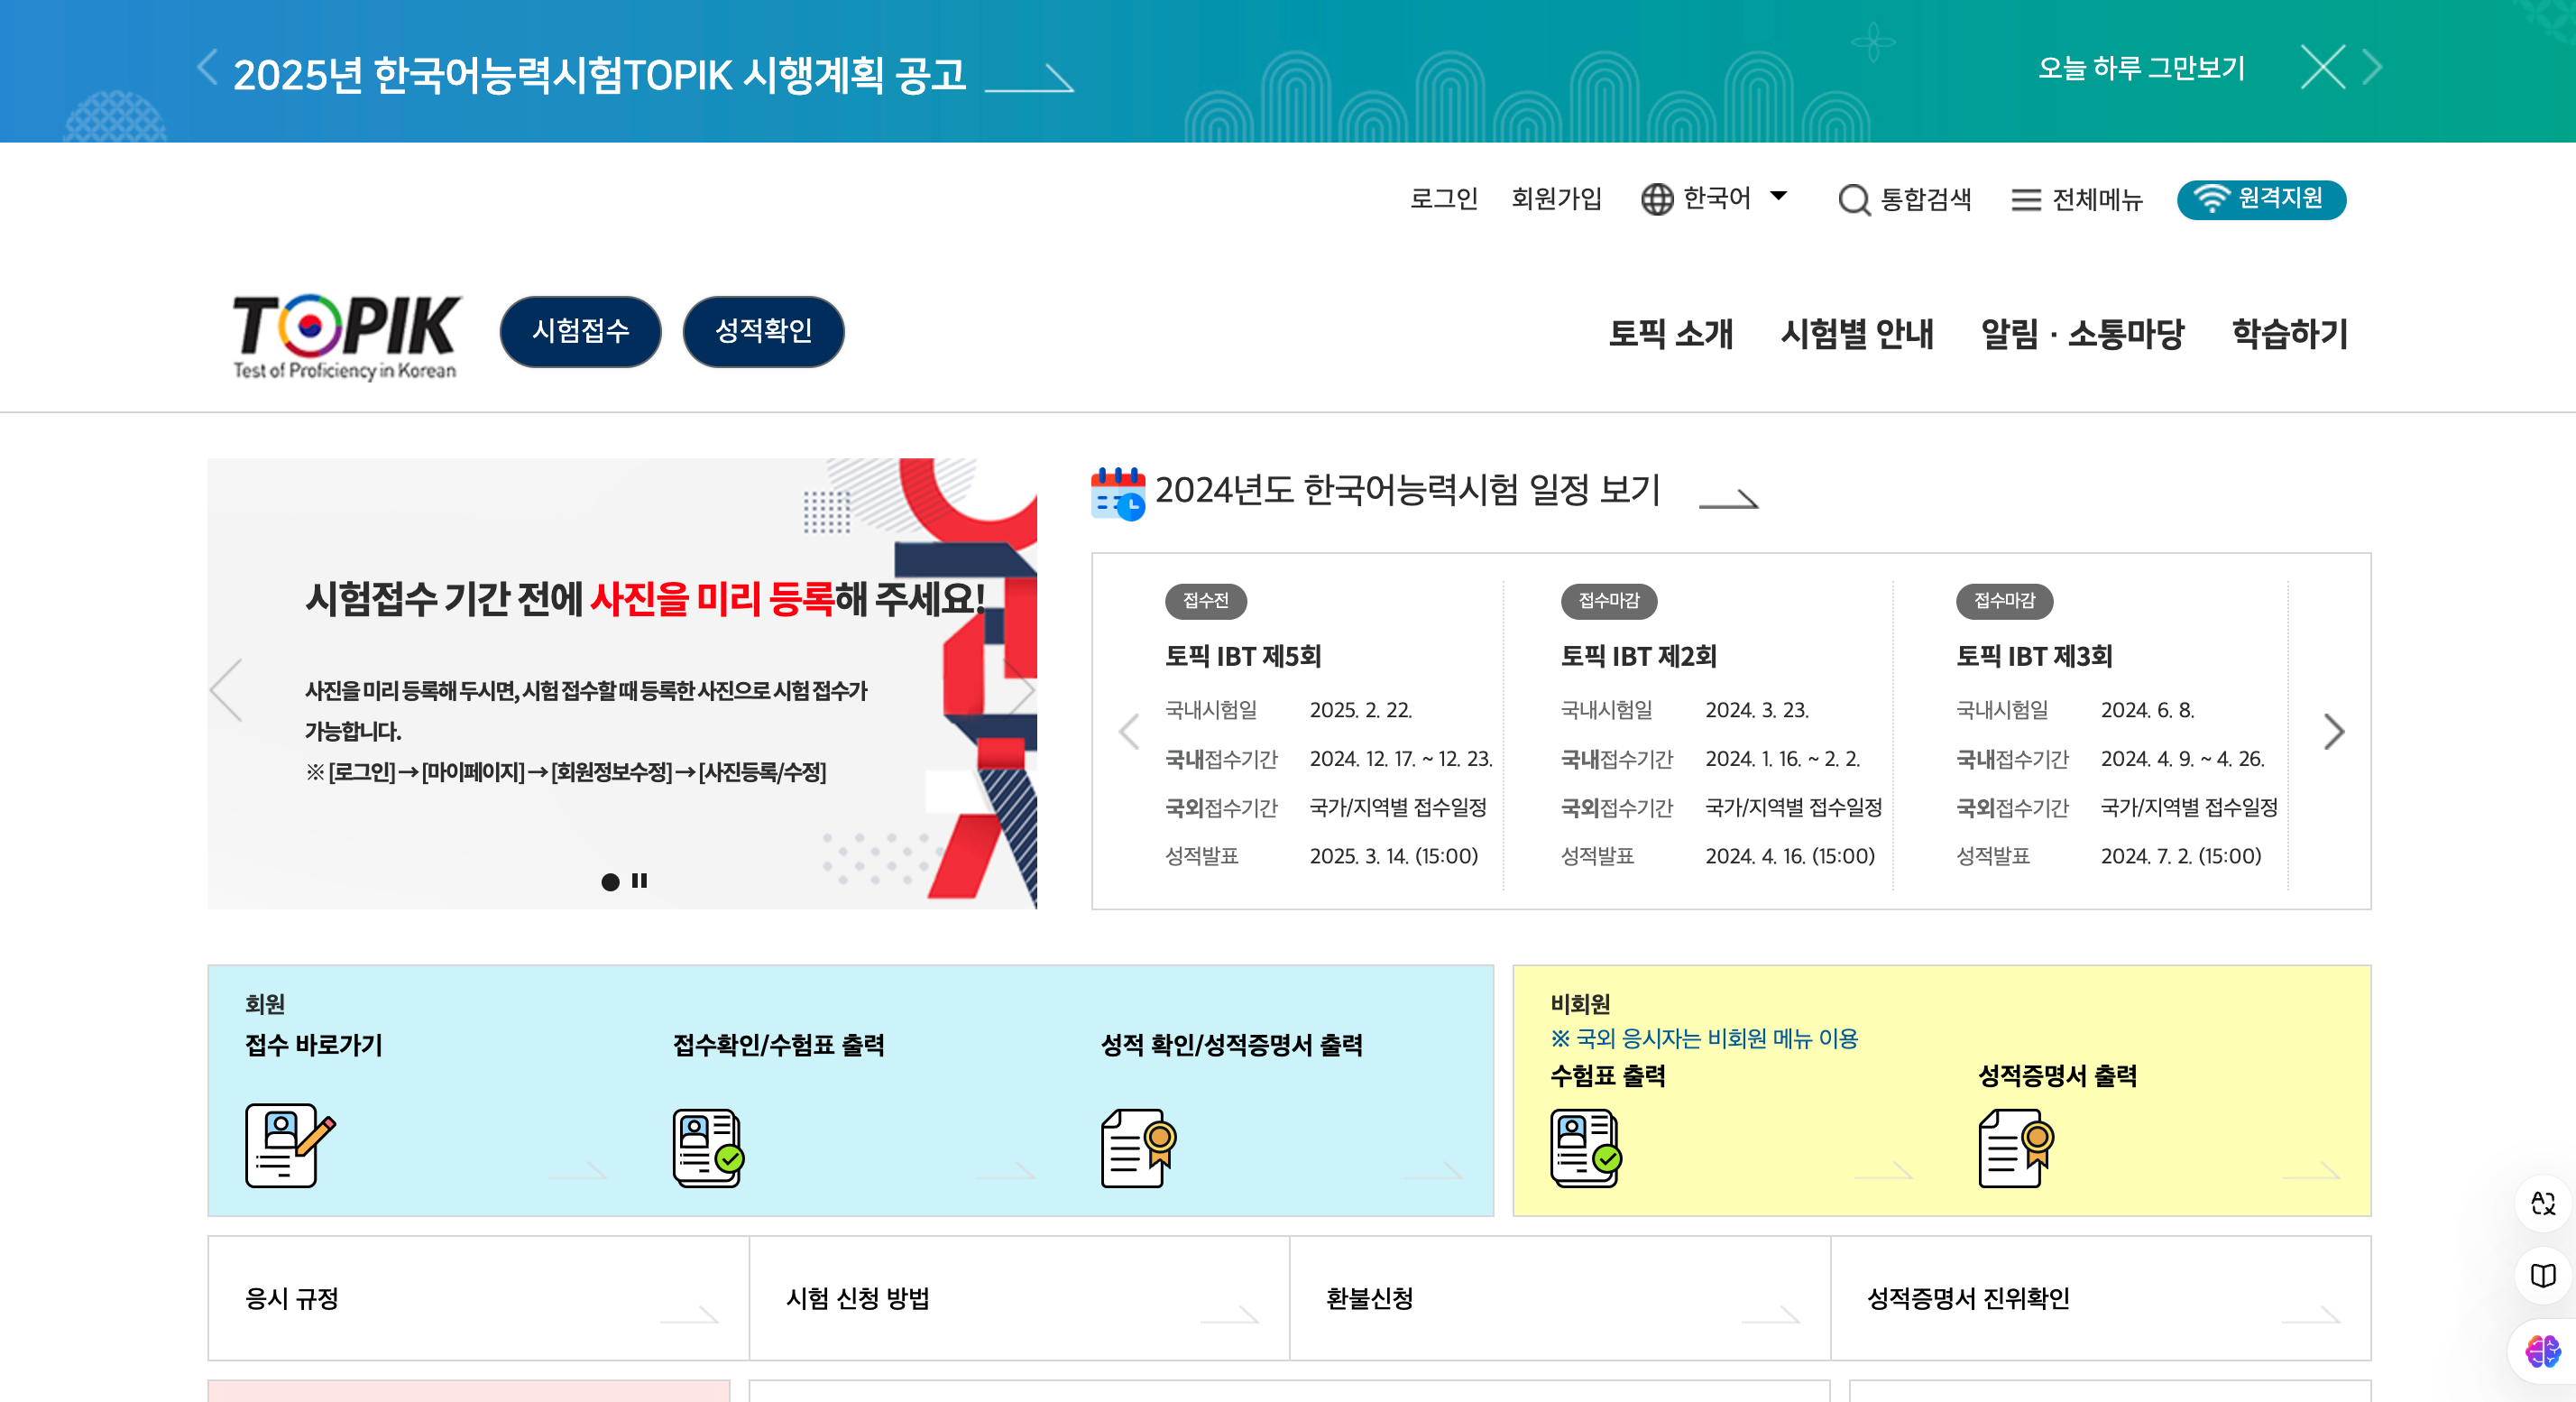Click the colorful brain floating icon

[x=2543, y=1351]
